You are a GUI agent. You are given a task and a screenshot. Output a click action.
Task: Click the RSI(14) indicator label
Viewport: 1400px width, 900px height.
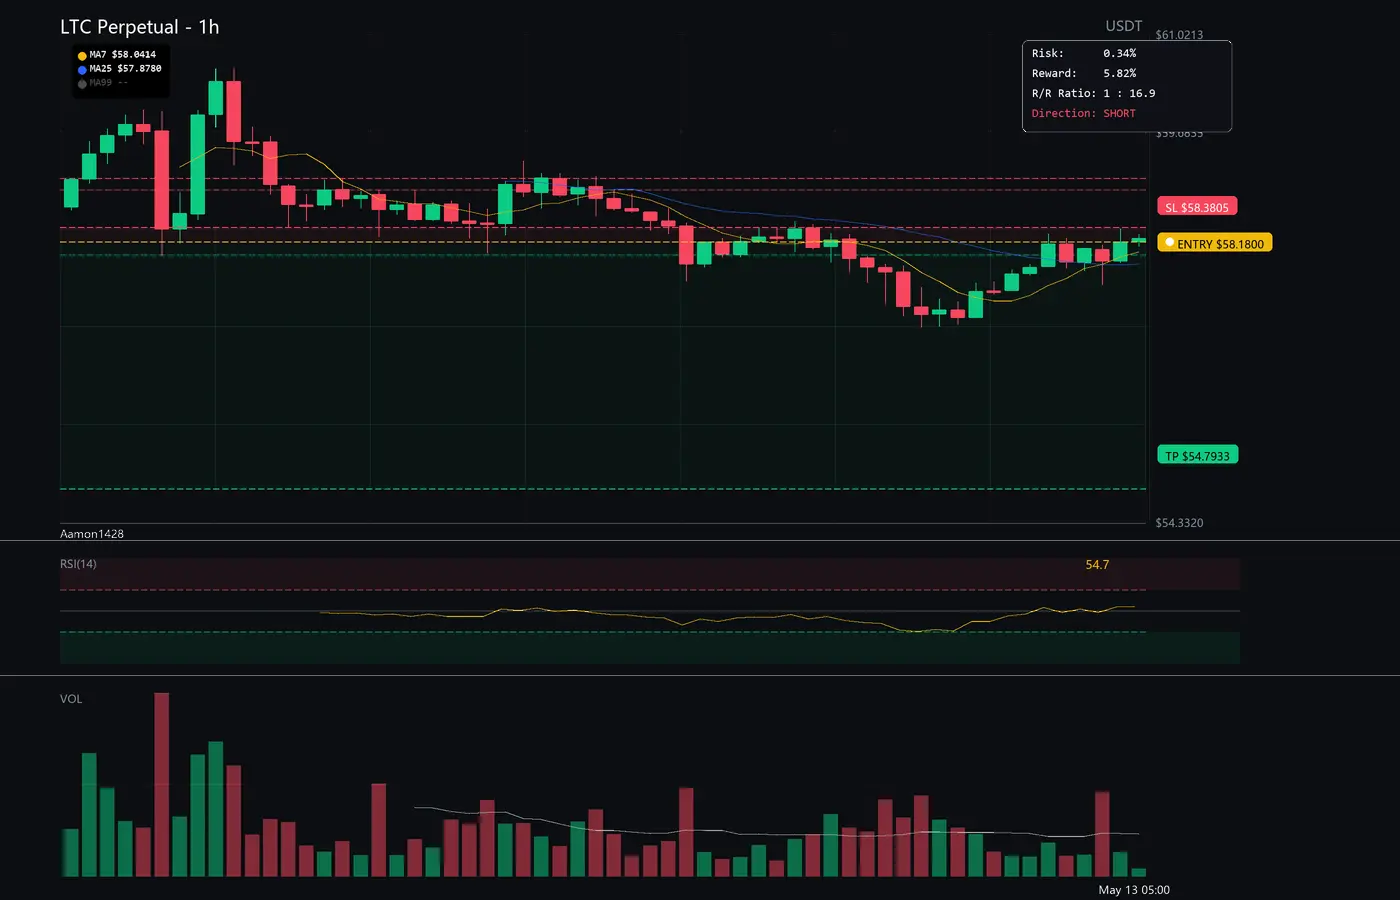78,564
